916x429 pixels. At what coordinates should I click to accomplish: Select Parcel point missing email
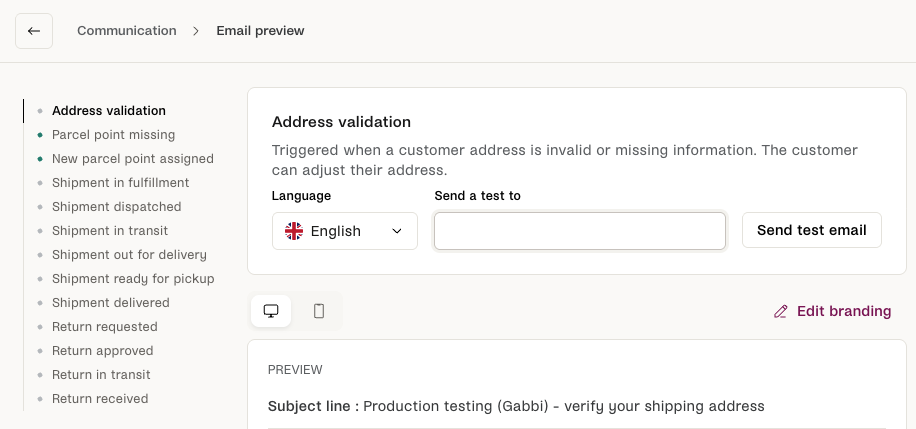(x=113, y=135)
